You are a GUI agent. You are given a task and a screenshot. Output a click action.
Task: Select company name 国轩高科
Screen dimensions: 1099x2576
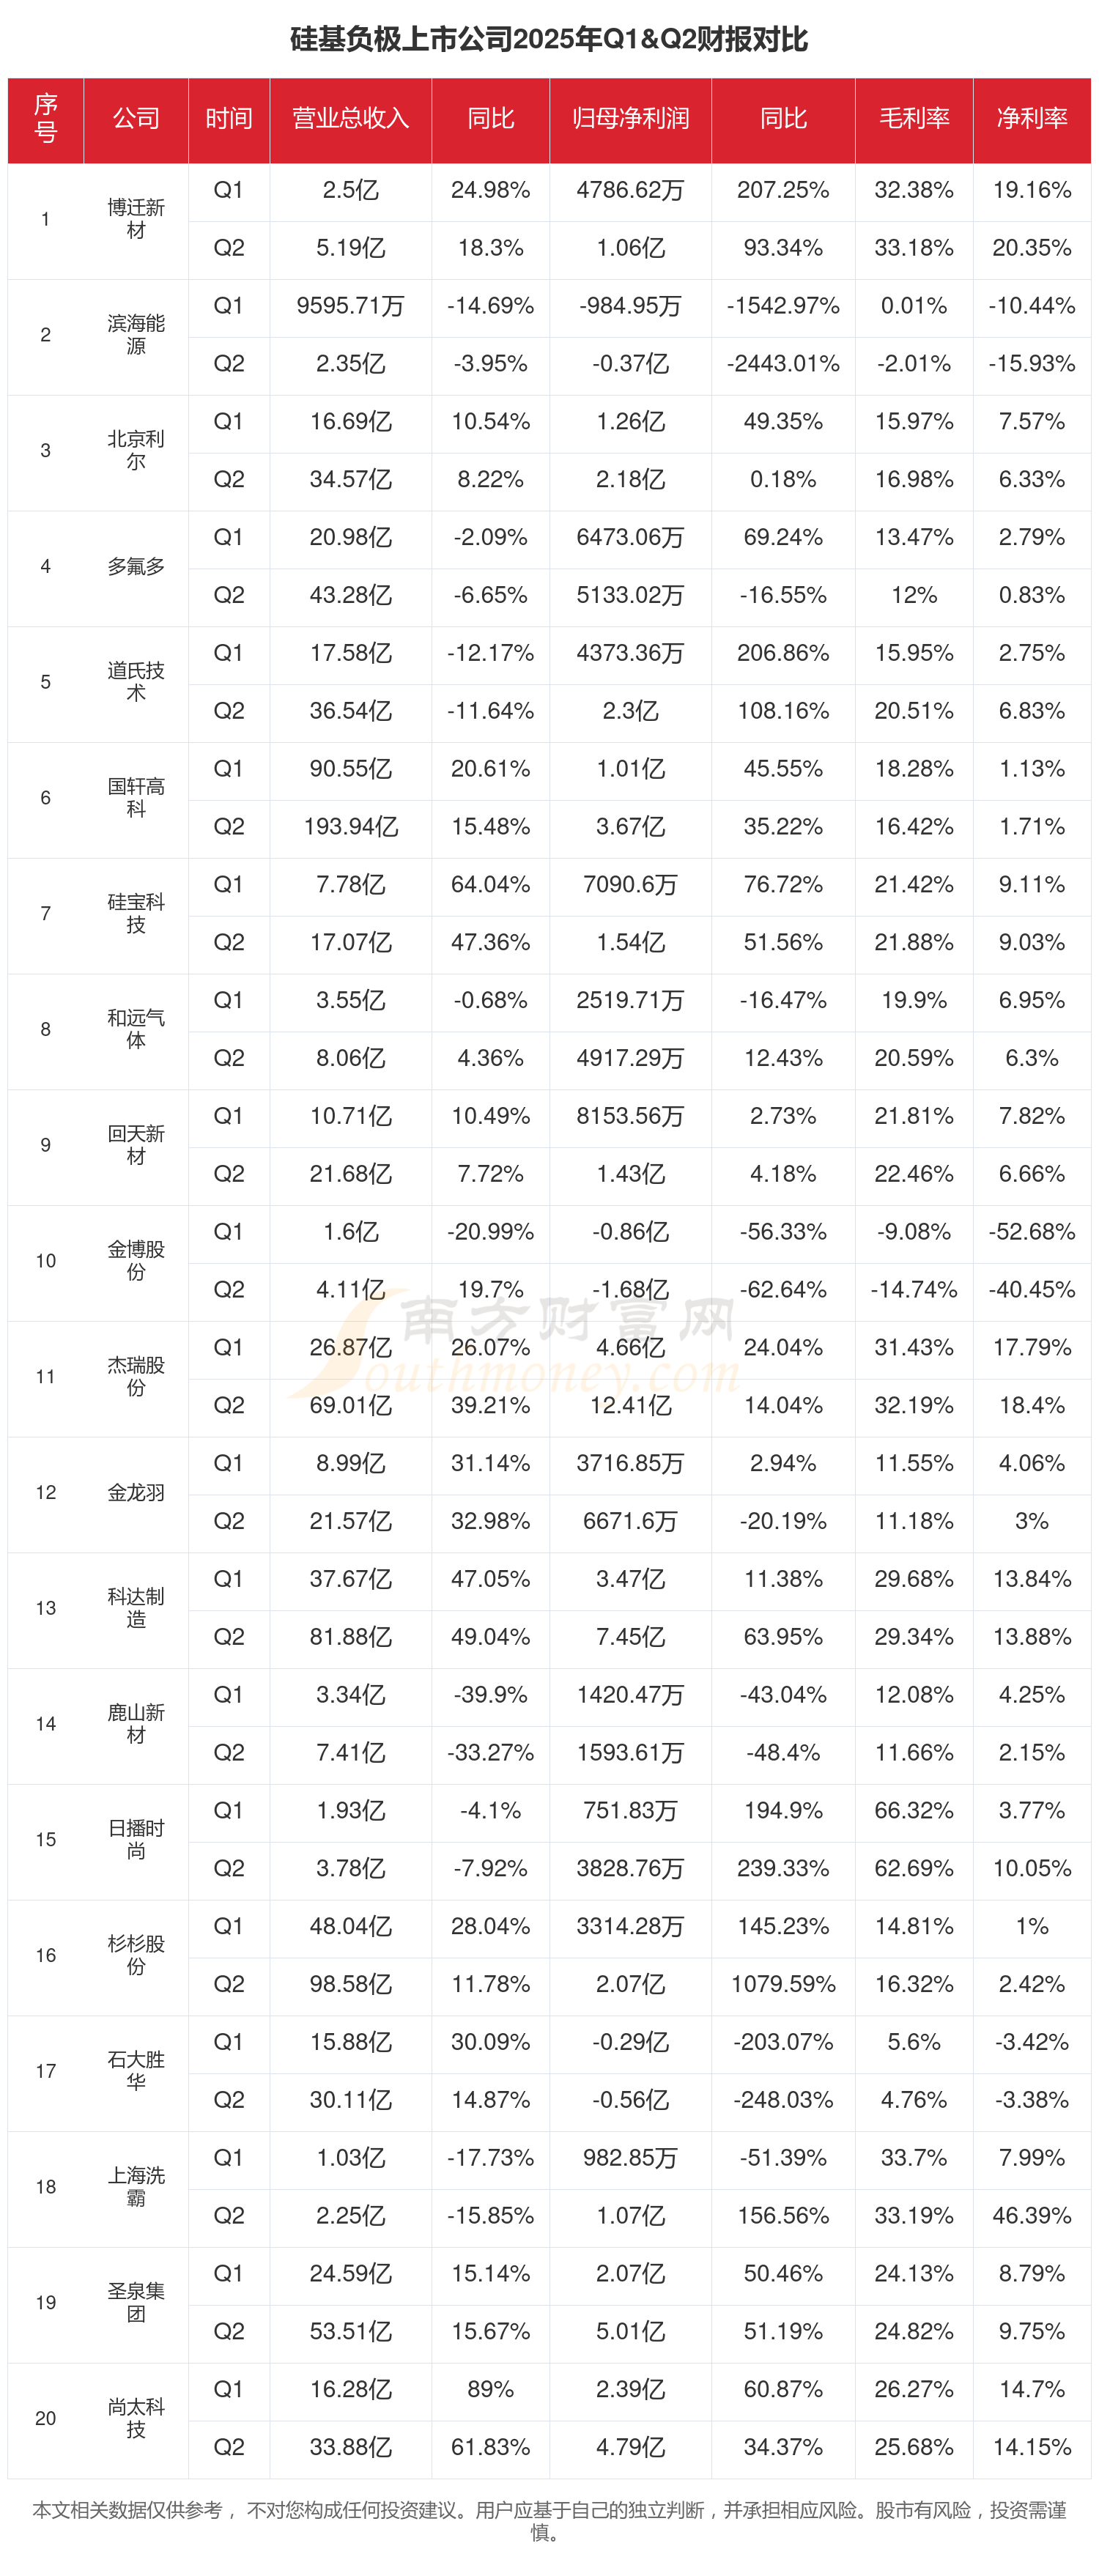click(136, 798)
